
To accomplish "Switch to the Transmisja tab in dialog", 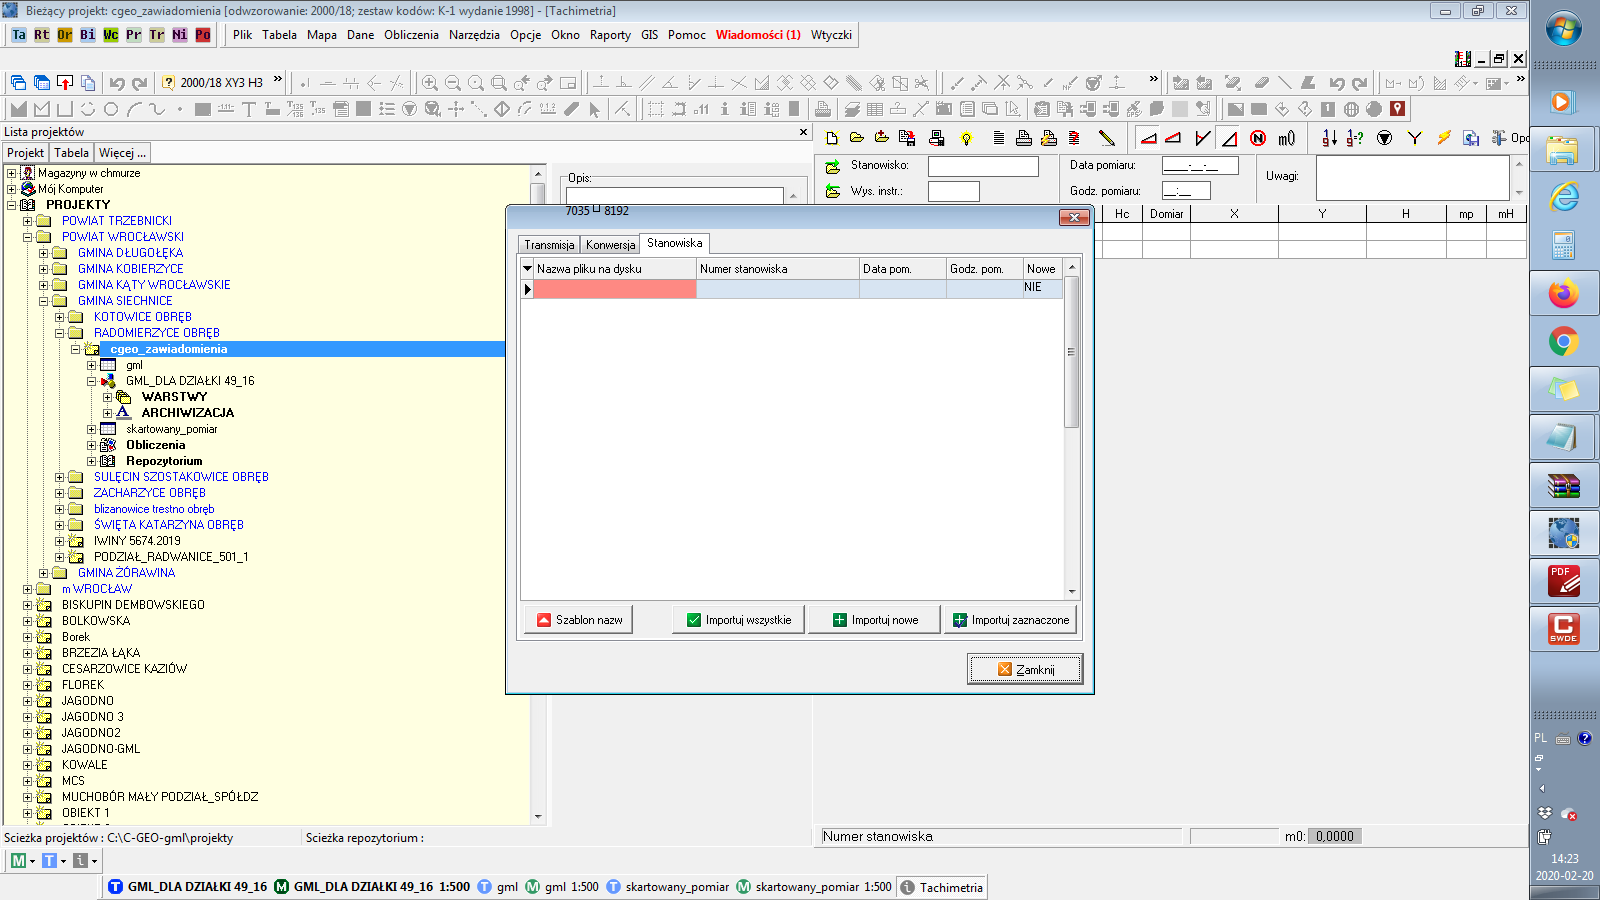I will pyautogui.click(x=549, y=245).
